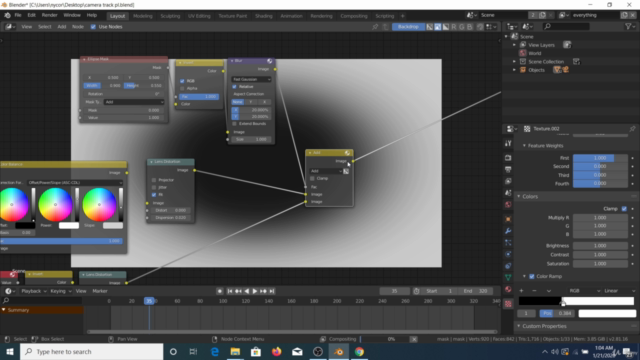
Task: Launch Blender app menu icon
Action: [7, 16]
